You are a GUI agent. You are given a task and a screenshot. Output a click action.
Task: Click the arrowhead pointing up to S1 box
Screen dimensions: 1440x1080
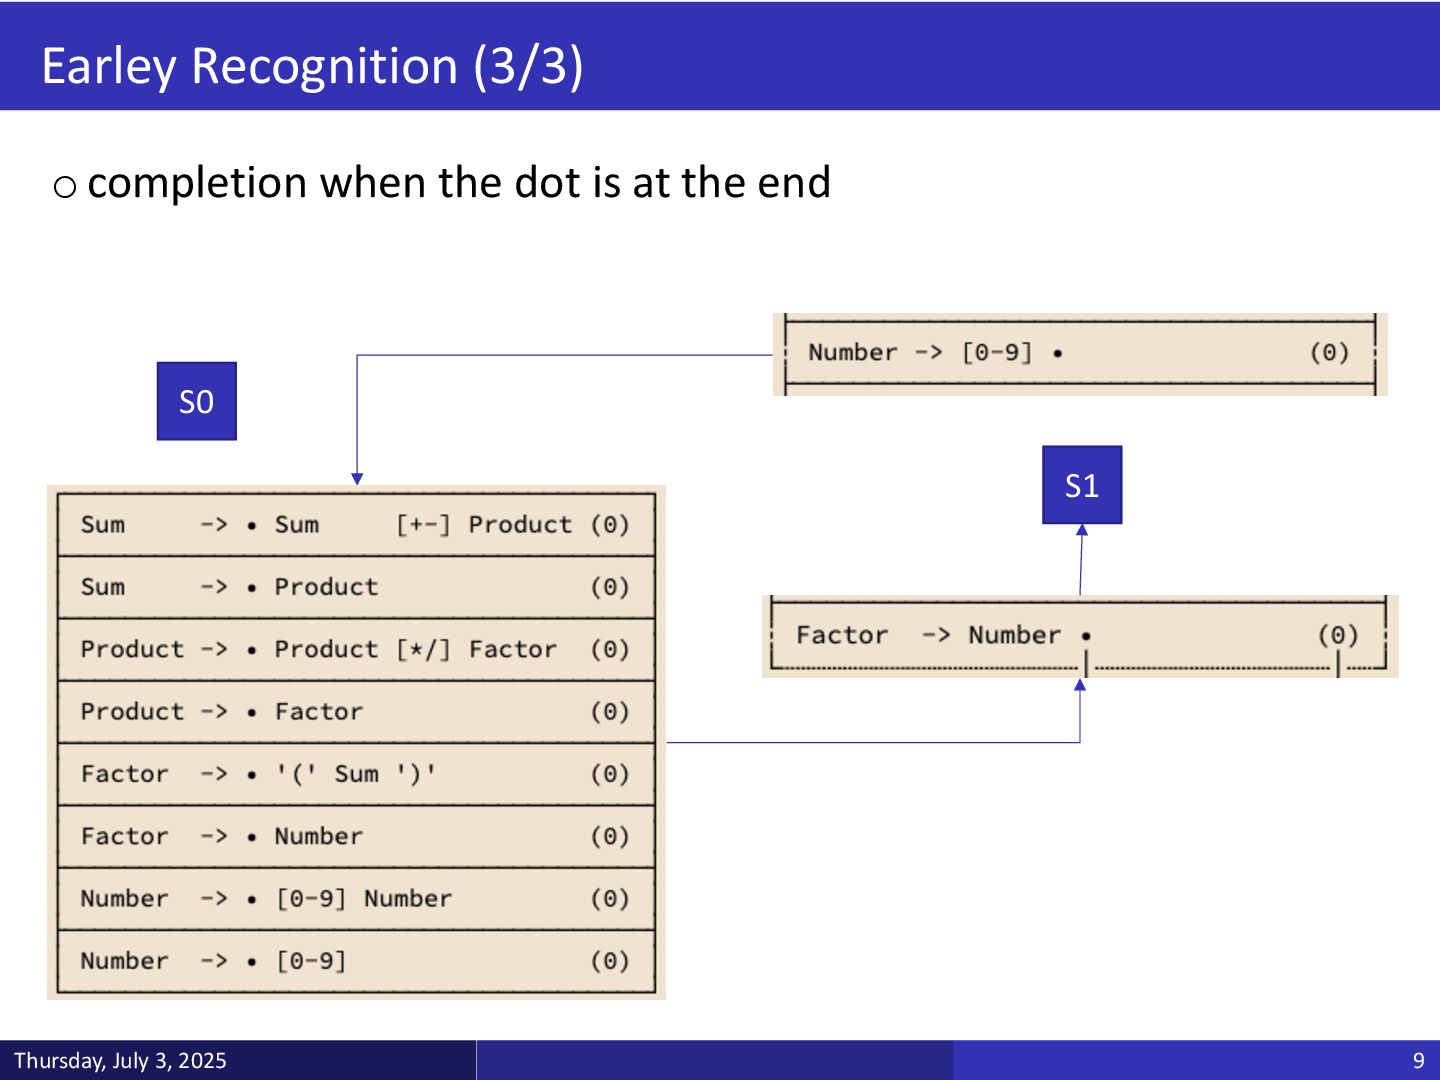pyautogui.click(x=1082, y=530)
